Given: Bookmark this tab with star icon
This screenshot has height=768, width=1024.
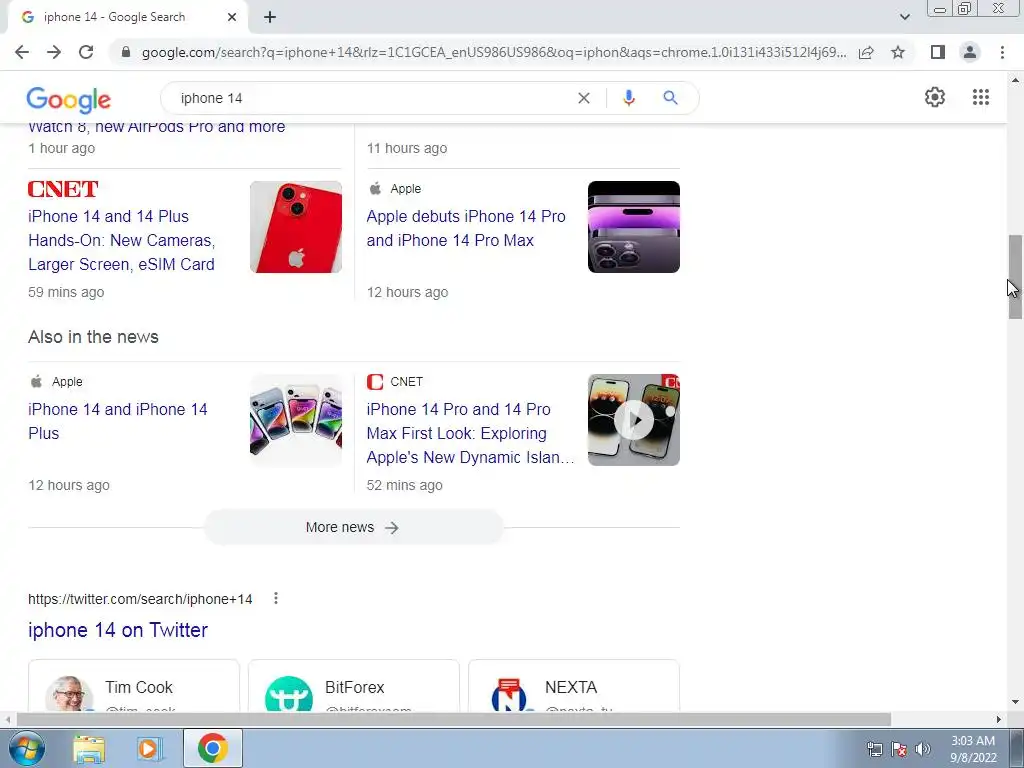Looking at the screenshot, I should point(898,52).
